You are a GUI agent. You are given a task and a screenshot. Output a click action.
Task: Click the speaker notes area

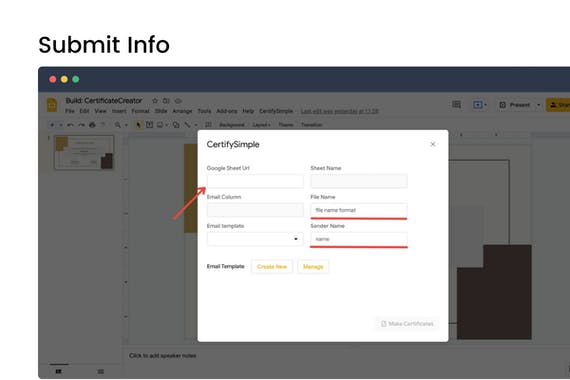click(x=162, y=356)
